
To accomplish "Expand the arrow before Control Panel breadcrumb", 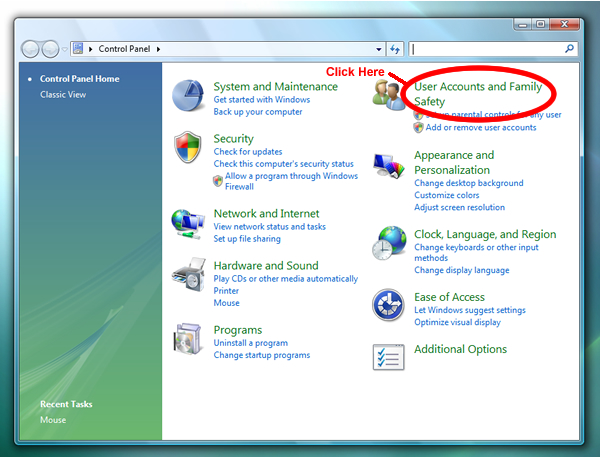I will tap(91, 49).
